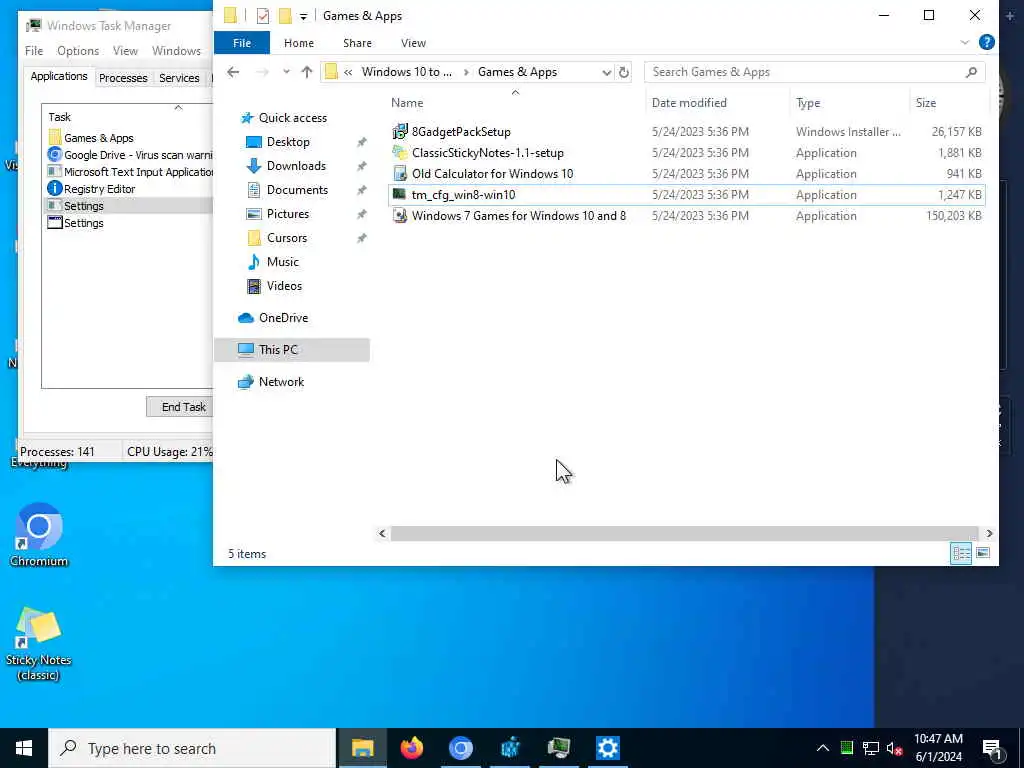
Task: Click Task Manager taskbar icon
Action: (x=558, y=748)
